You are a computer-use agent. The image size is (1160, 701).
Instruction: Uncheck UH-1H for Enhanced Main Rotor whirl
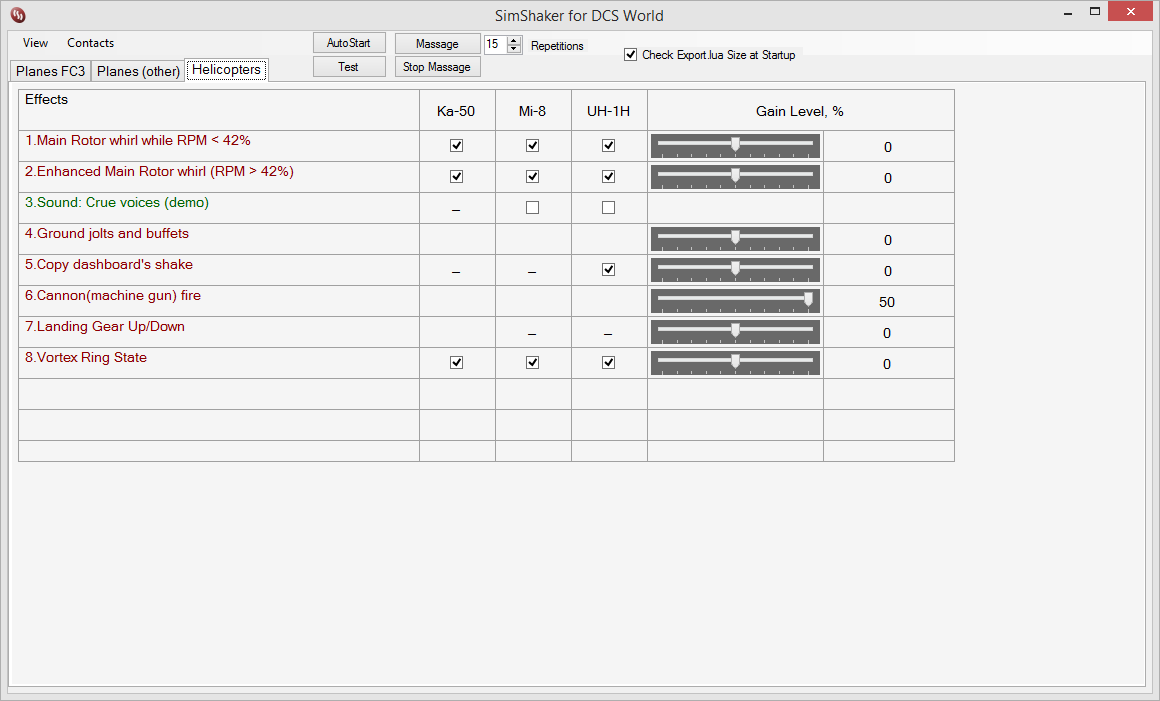pos(609,177)
